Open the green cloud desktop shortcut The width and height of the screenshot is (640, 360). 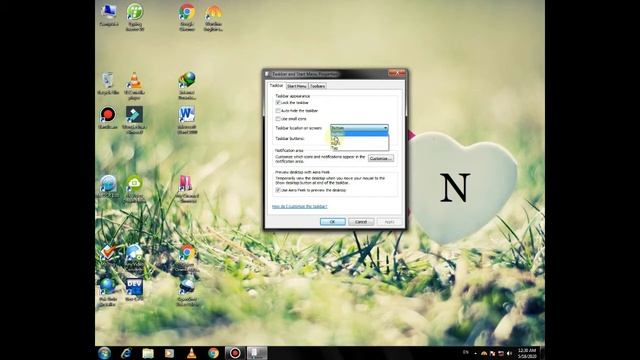pos(134,189)
